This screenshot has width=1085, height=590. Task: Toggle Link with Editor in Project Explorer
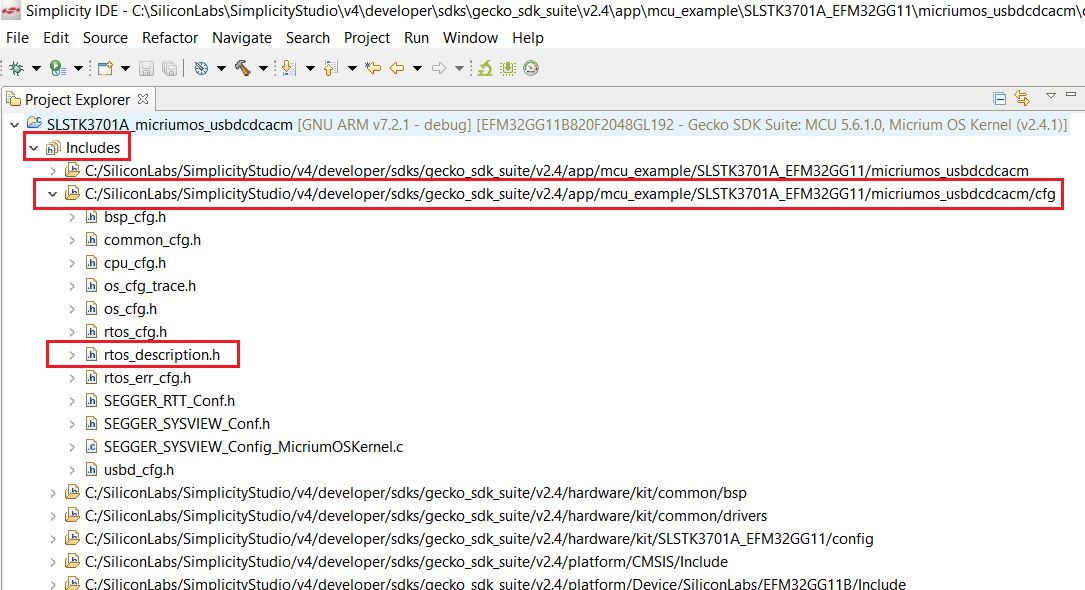[1021, 98]
